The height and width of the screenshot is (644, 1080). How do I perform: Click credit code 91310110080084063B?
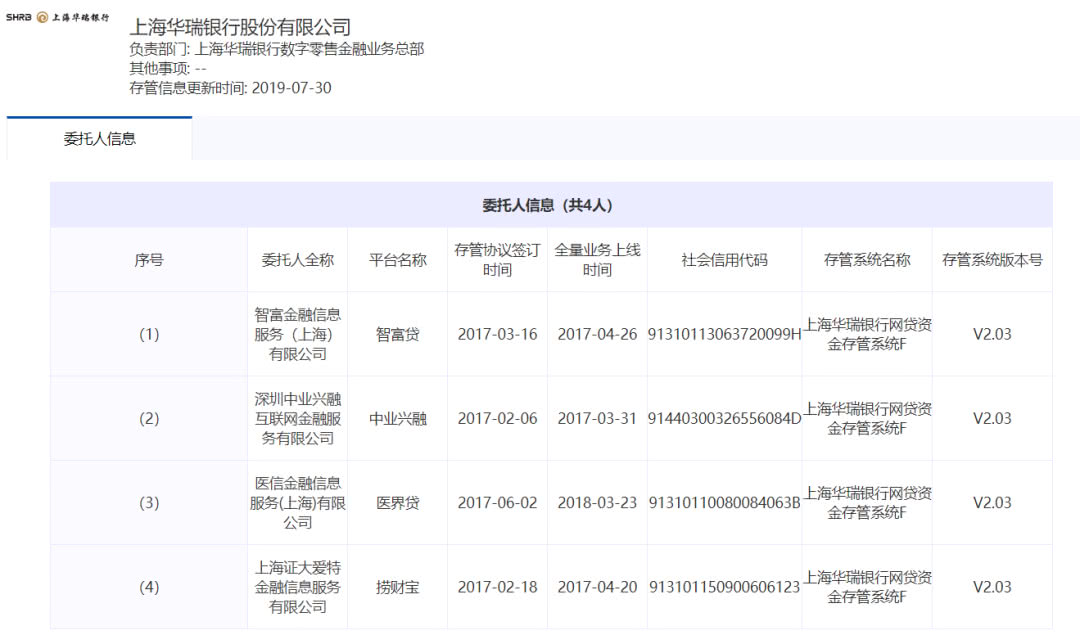725,503
